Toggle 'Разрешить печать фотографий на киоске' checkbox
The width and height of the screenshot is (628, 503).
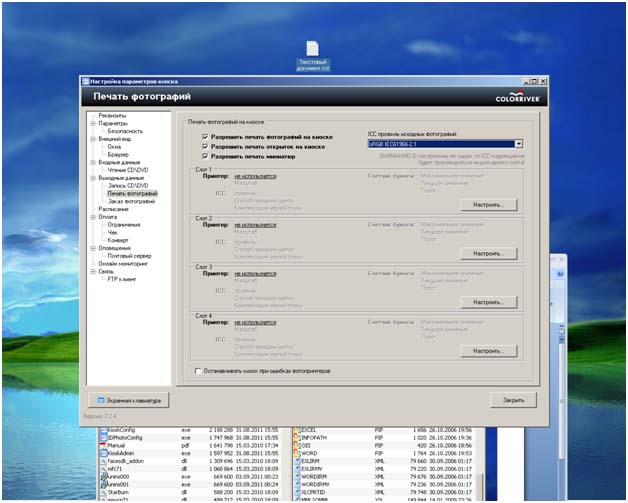click(x=205, y=136)
